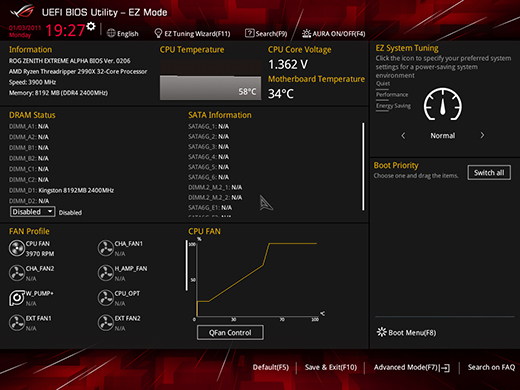Image resolution: width=520 pixels, height=390 pixels.
Task: Open the Disabled dropdown under DRAM Status
Action: tap(32, 212)
